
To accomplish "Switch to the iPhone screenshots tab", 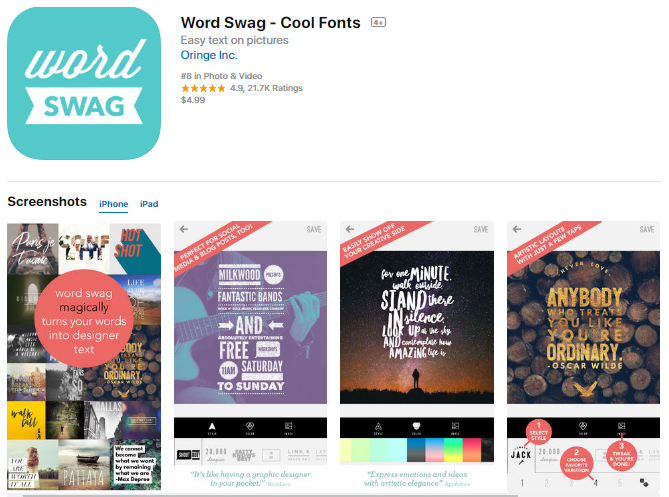I will 113,204.
